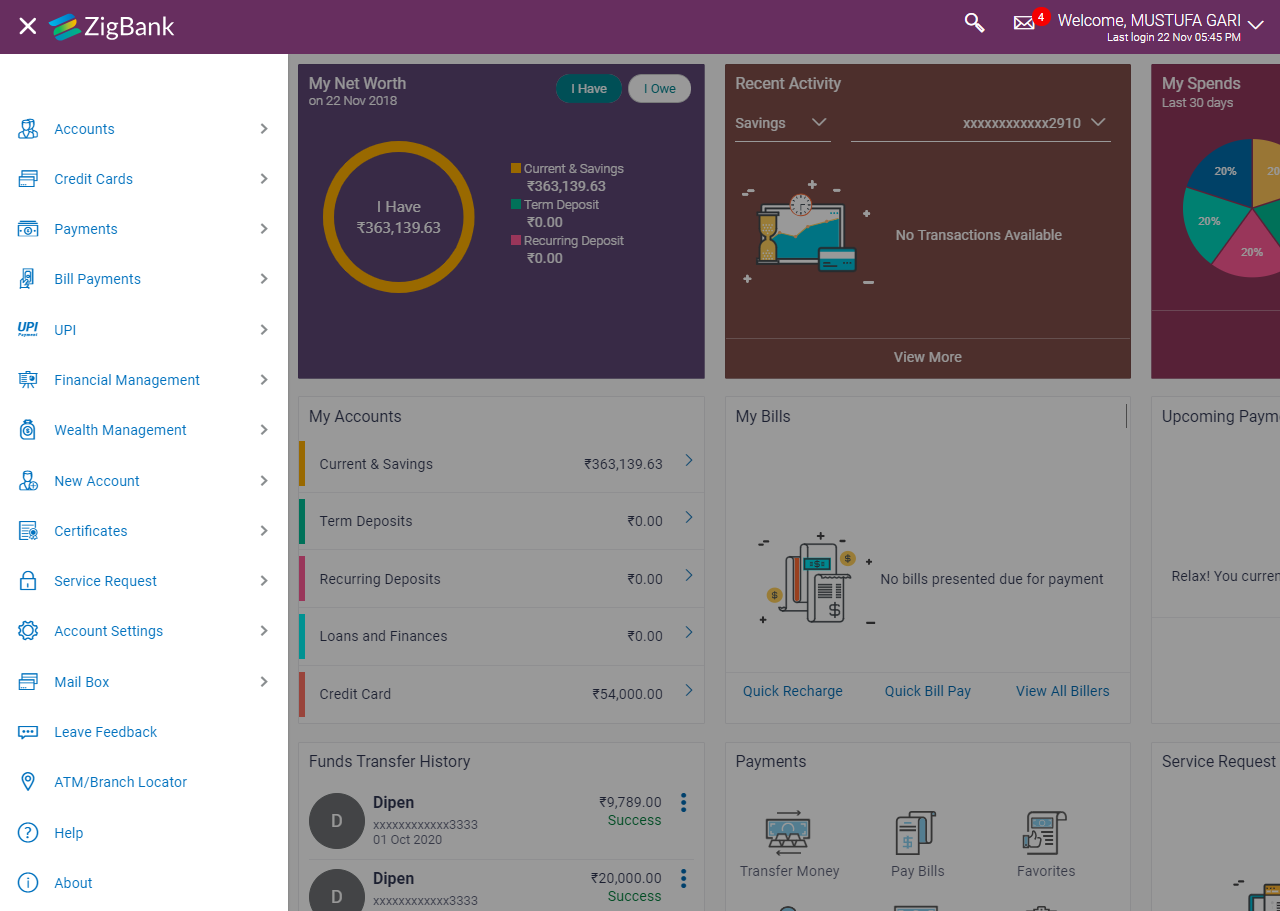1280x911 pixels.
Task: Click the ATM/Branch Locator pin icon
Action: coord(28,782)
